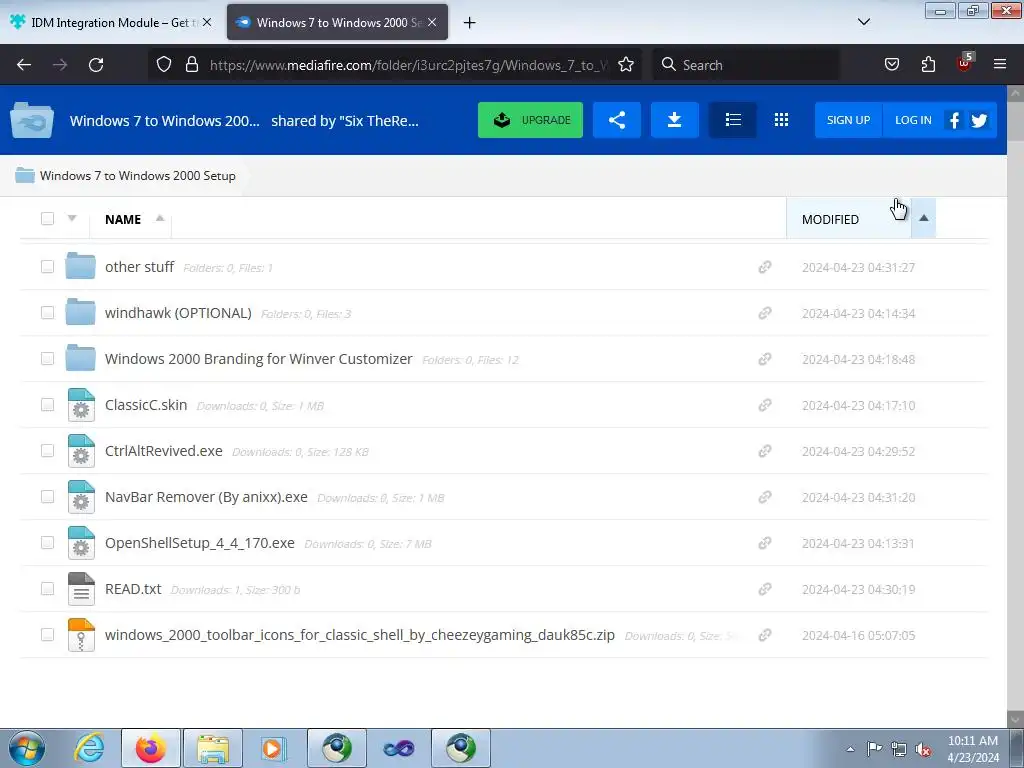Open Windows 2000 Branding for Winver Customizer
Image resolution: width=1024 pixels, height=768 pixels.
tap(259, 359)
